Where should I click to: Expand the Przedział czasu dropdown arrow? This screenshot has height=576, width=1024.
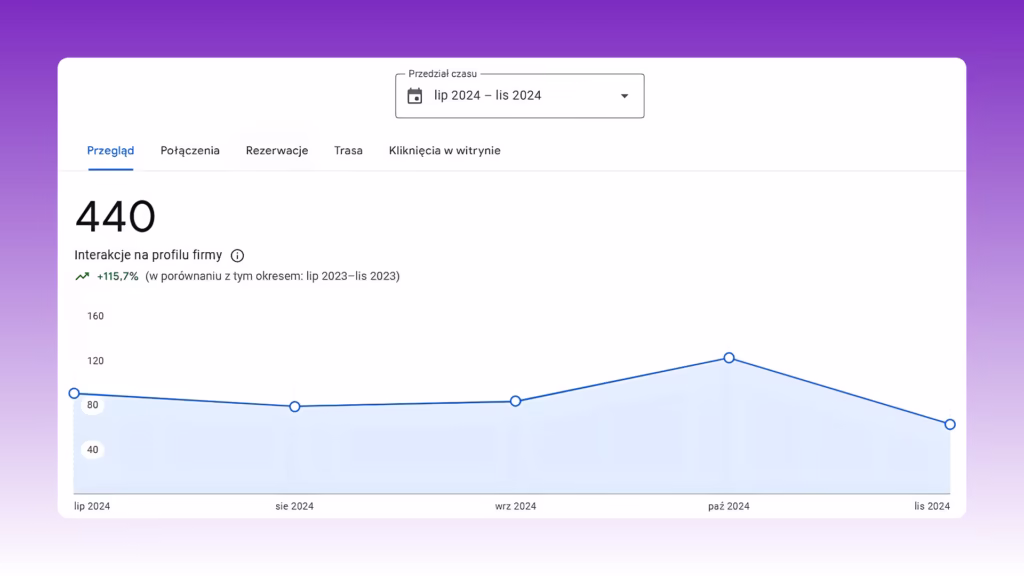624,96
